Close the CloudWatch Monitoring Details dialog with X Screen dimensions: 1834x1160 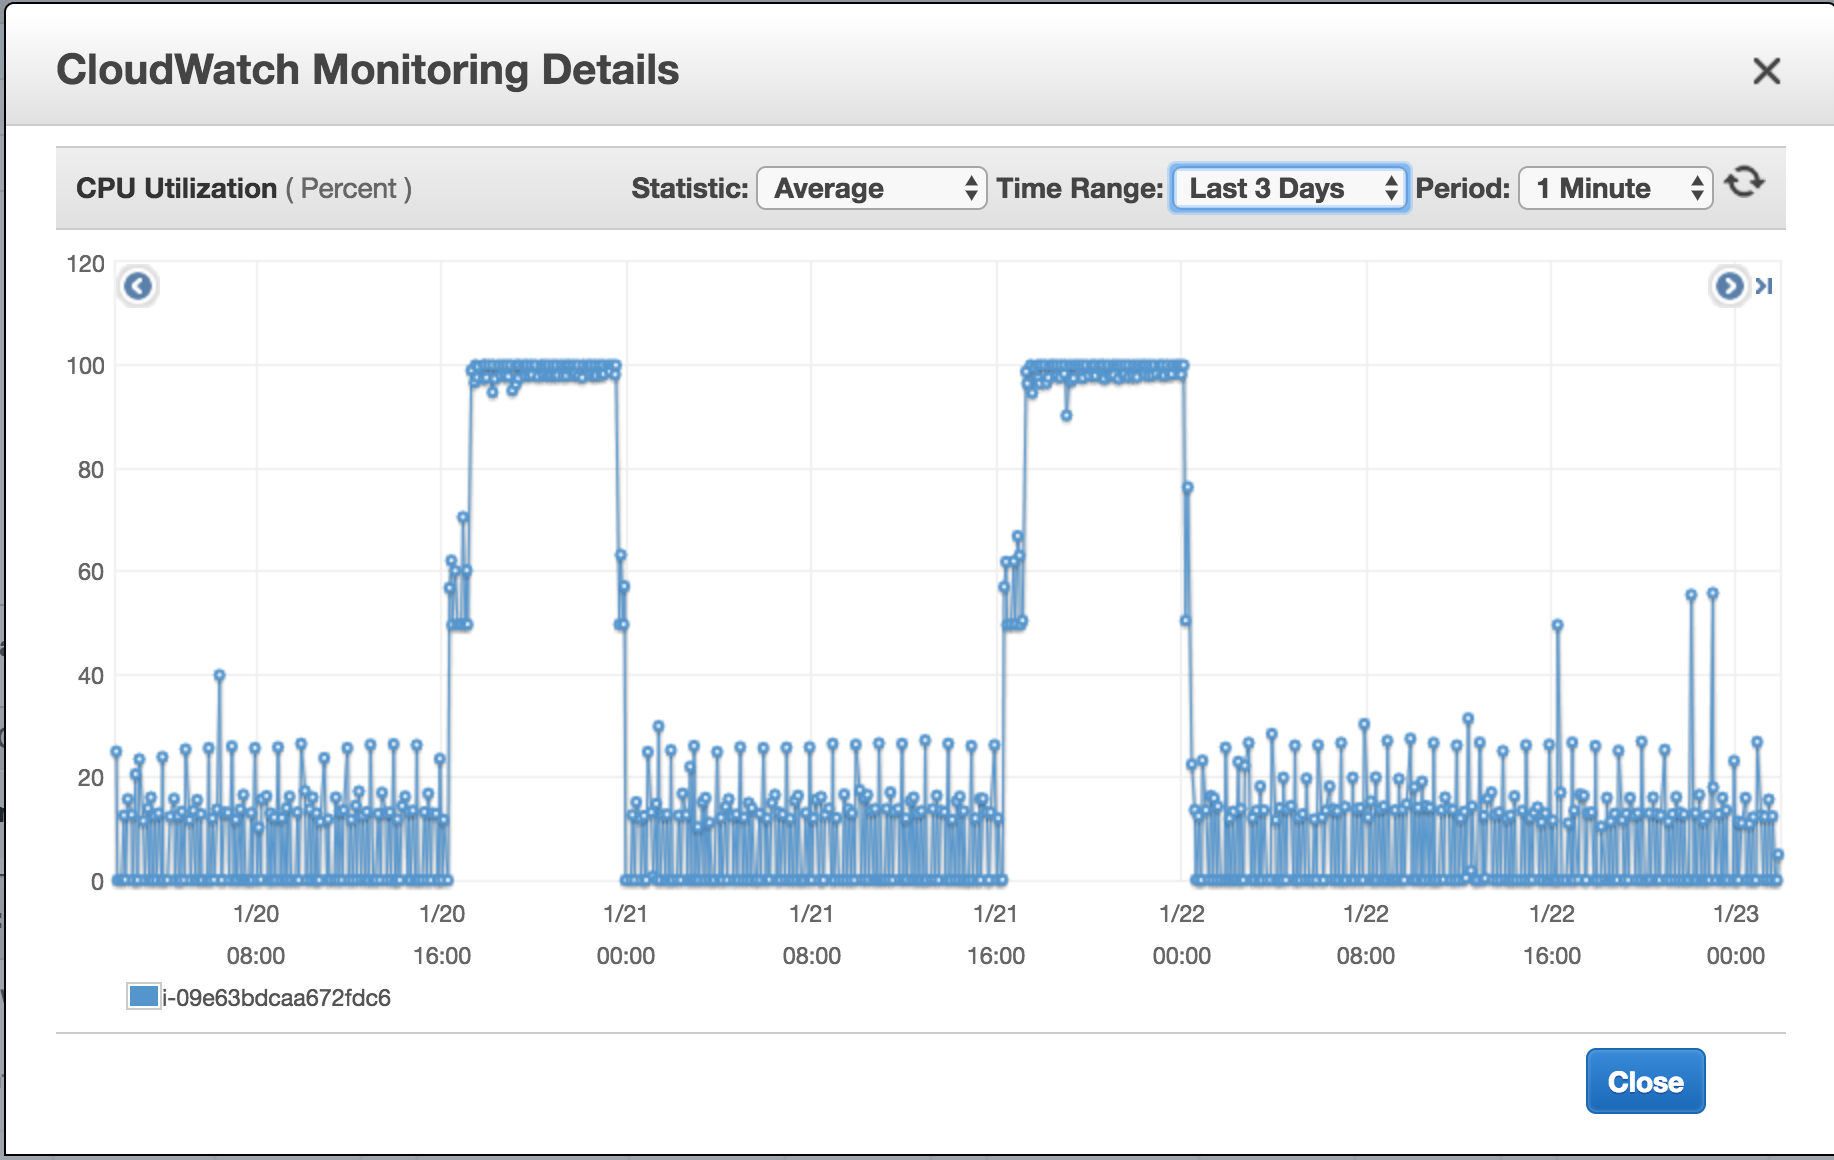[x=1766, y=71]
